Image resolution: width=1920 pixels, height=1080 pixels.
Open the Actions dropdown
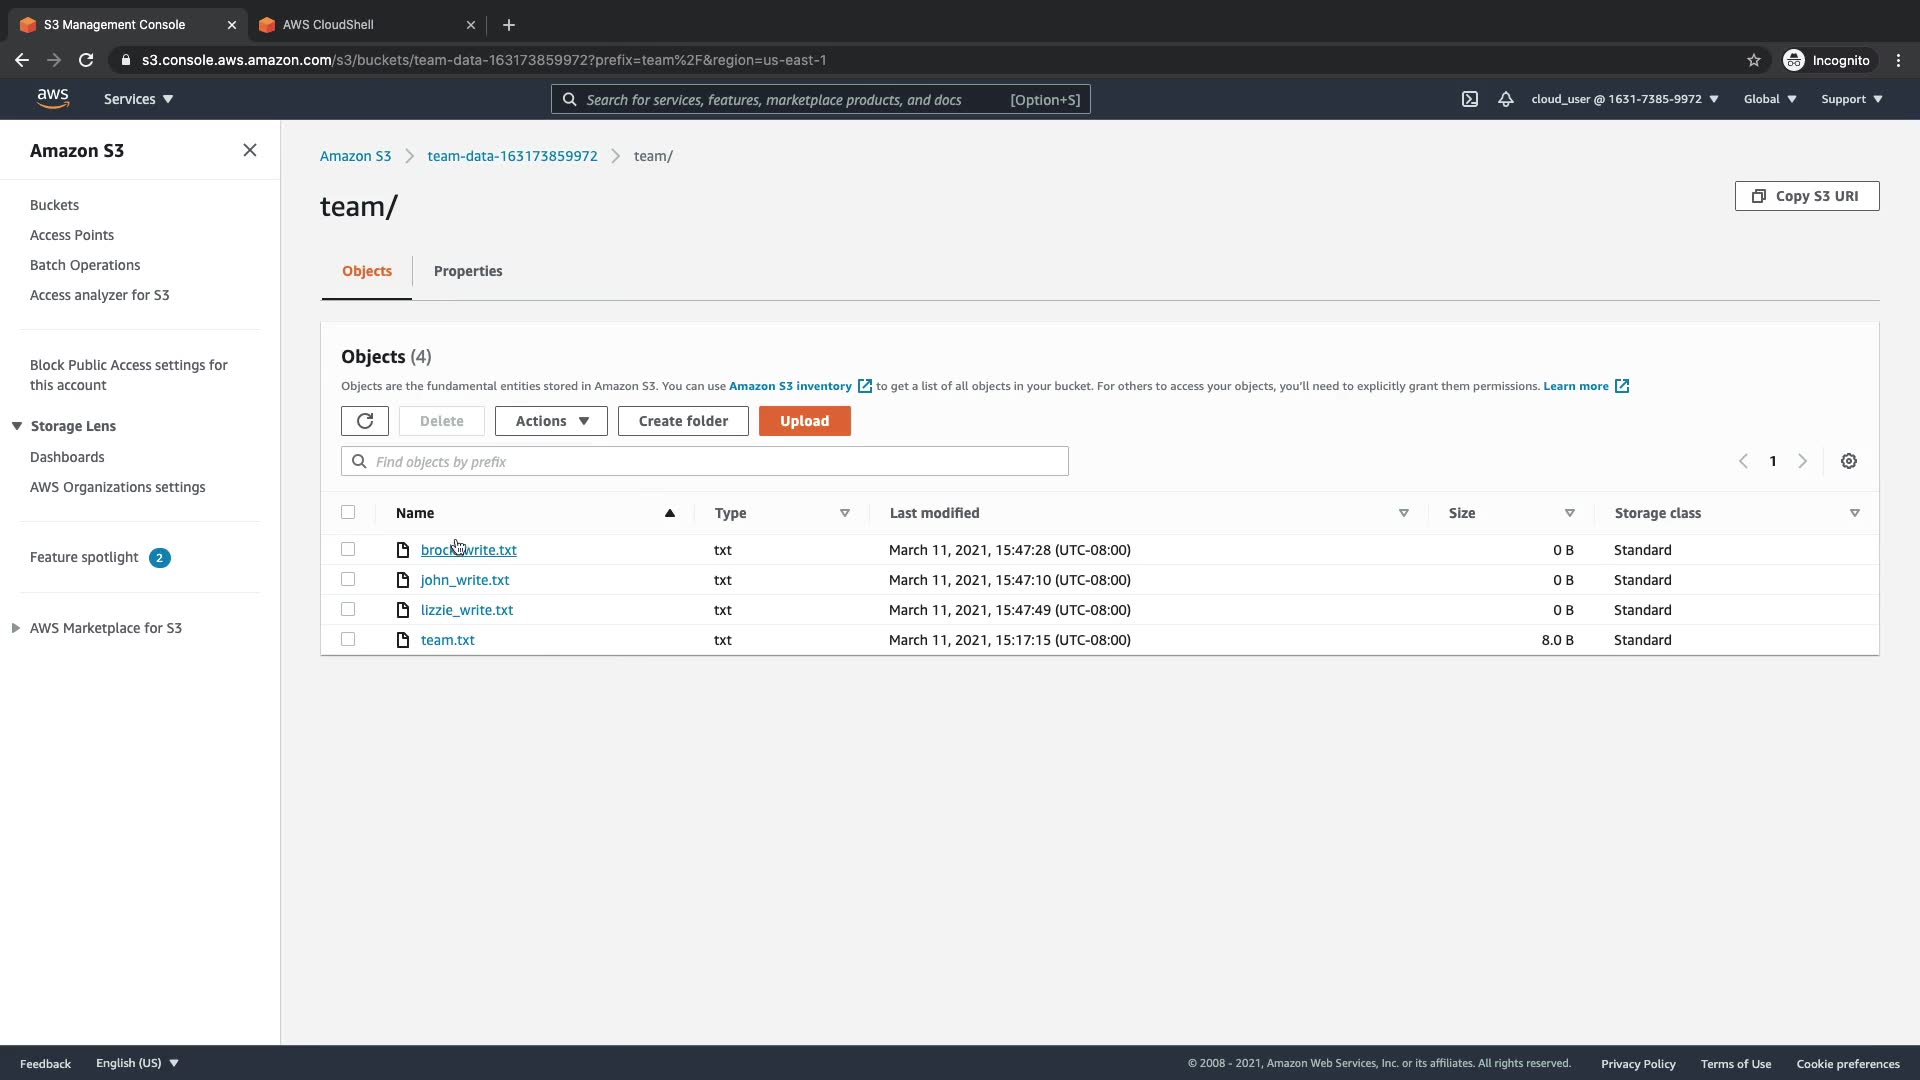point(551,421)
